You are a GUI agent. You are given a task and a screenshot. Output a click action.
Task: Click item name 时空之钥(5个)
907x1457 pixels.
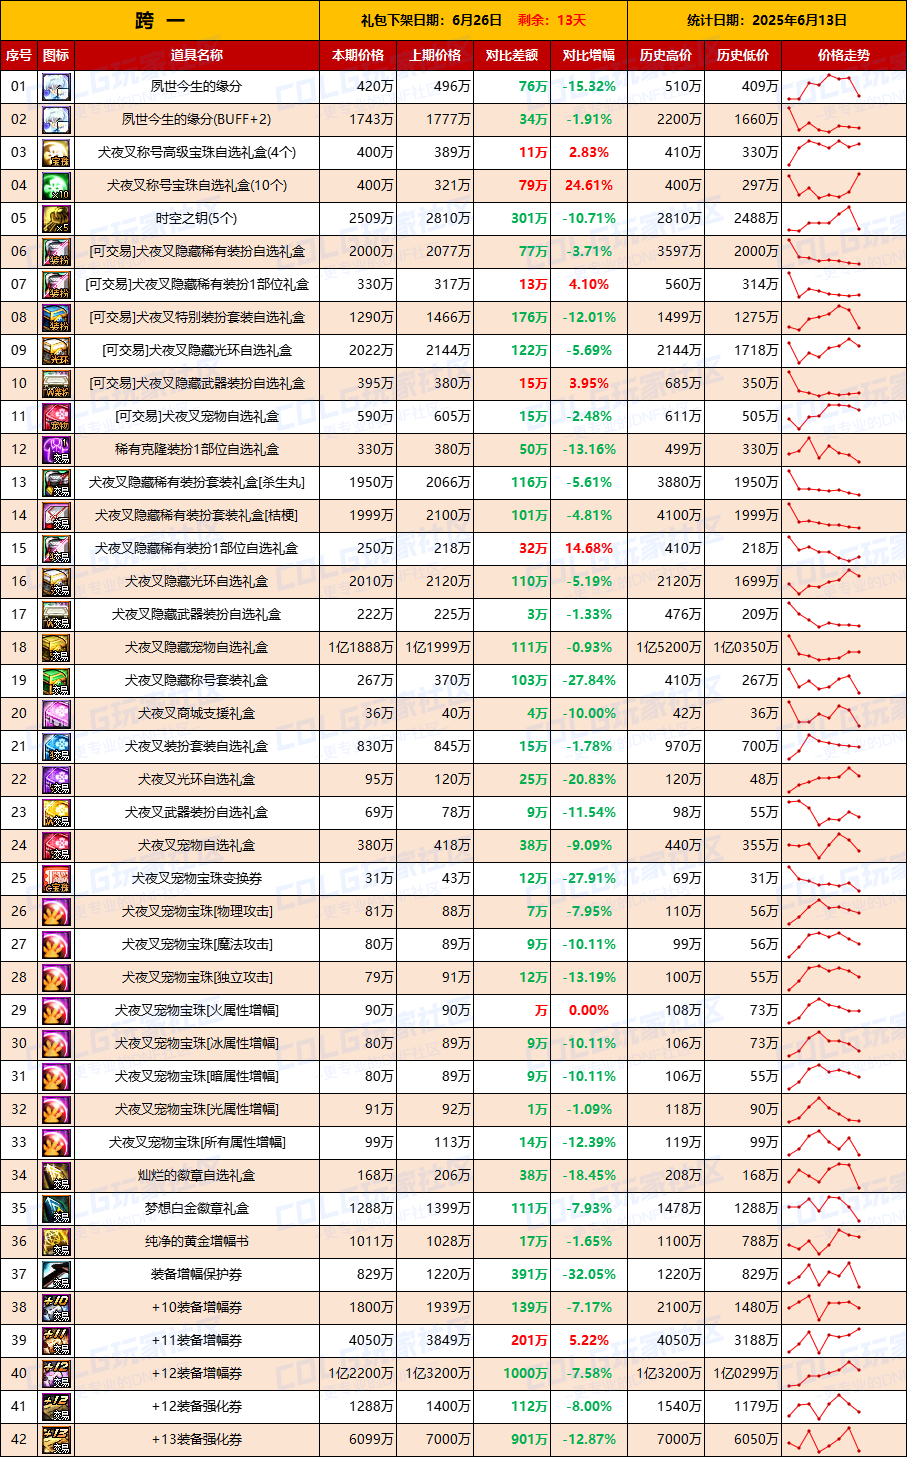pyautogui.click(x=196, y=218)
